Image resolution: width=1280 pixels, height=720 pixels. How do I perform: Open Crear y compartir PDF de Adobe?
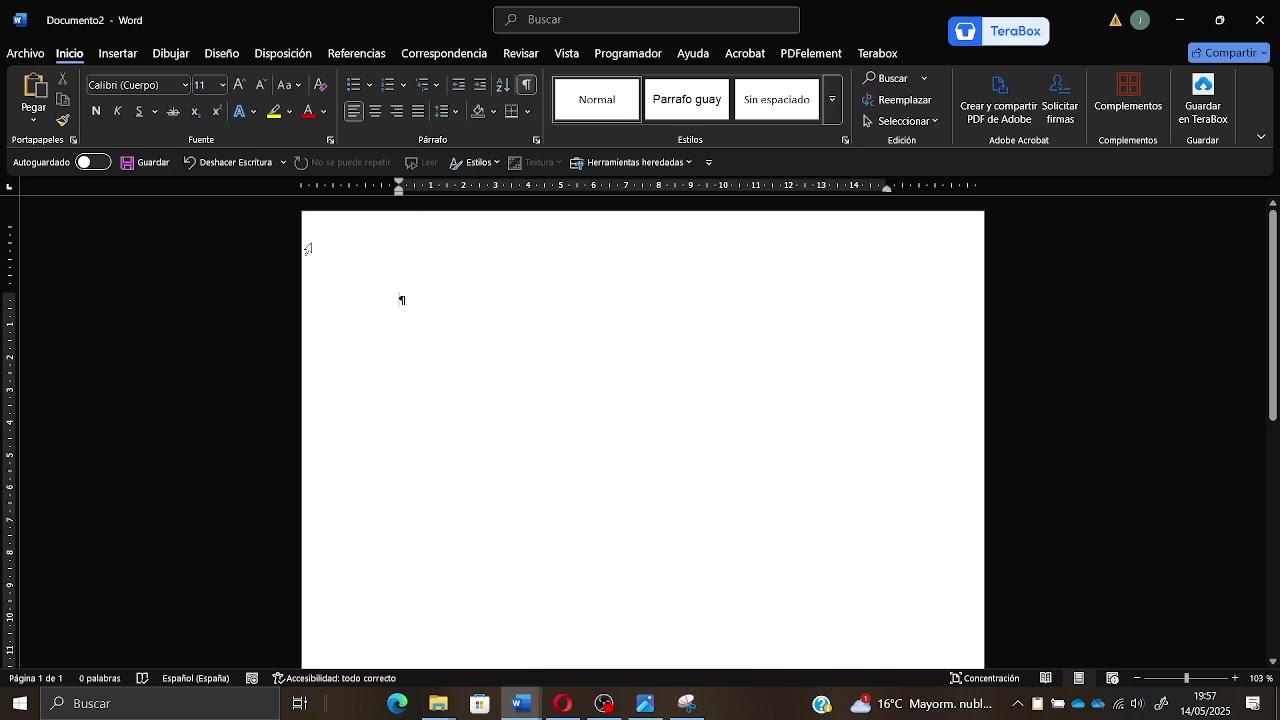pos(998,99)
